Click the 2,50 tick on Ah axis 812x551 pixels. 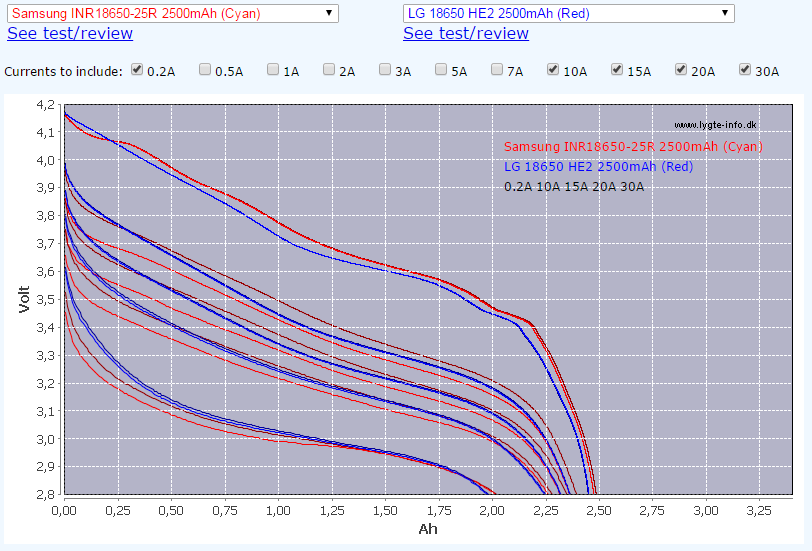click(599, 511)
